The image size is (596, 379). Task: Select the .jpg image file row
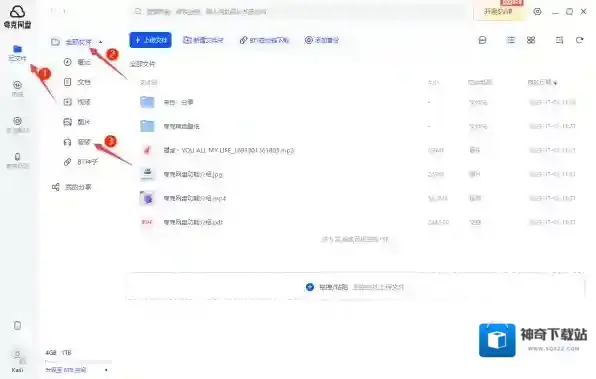pos(357,174)
